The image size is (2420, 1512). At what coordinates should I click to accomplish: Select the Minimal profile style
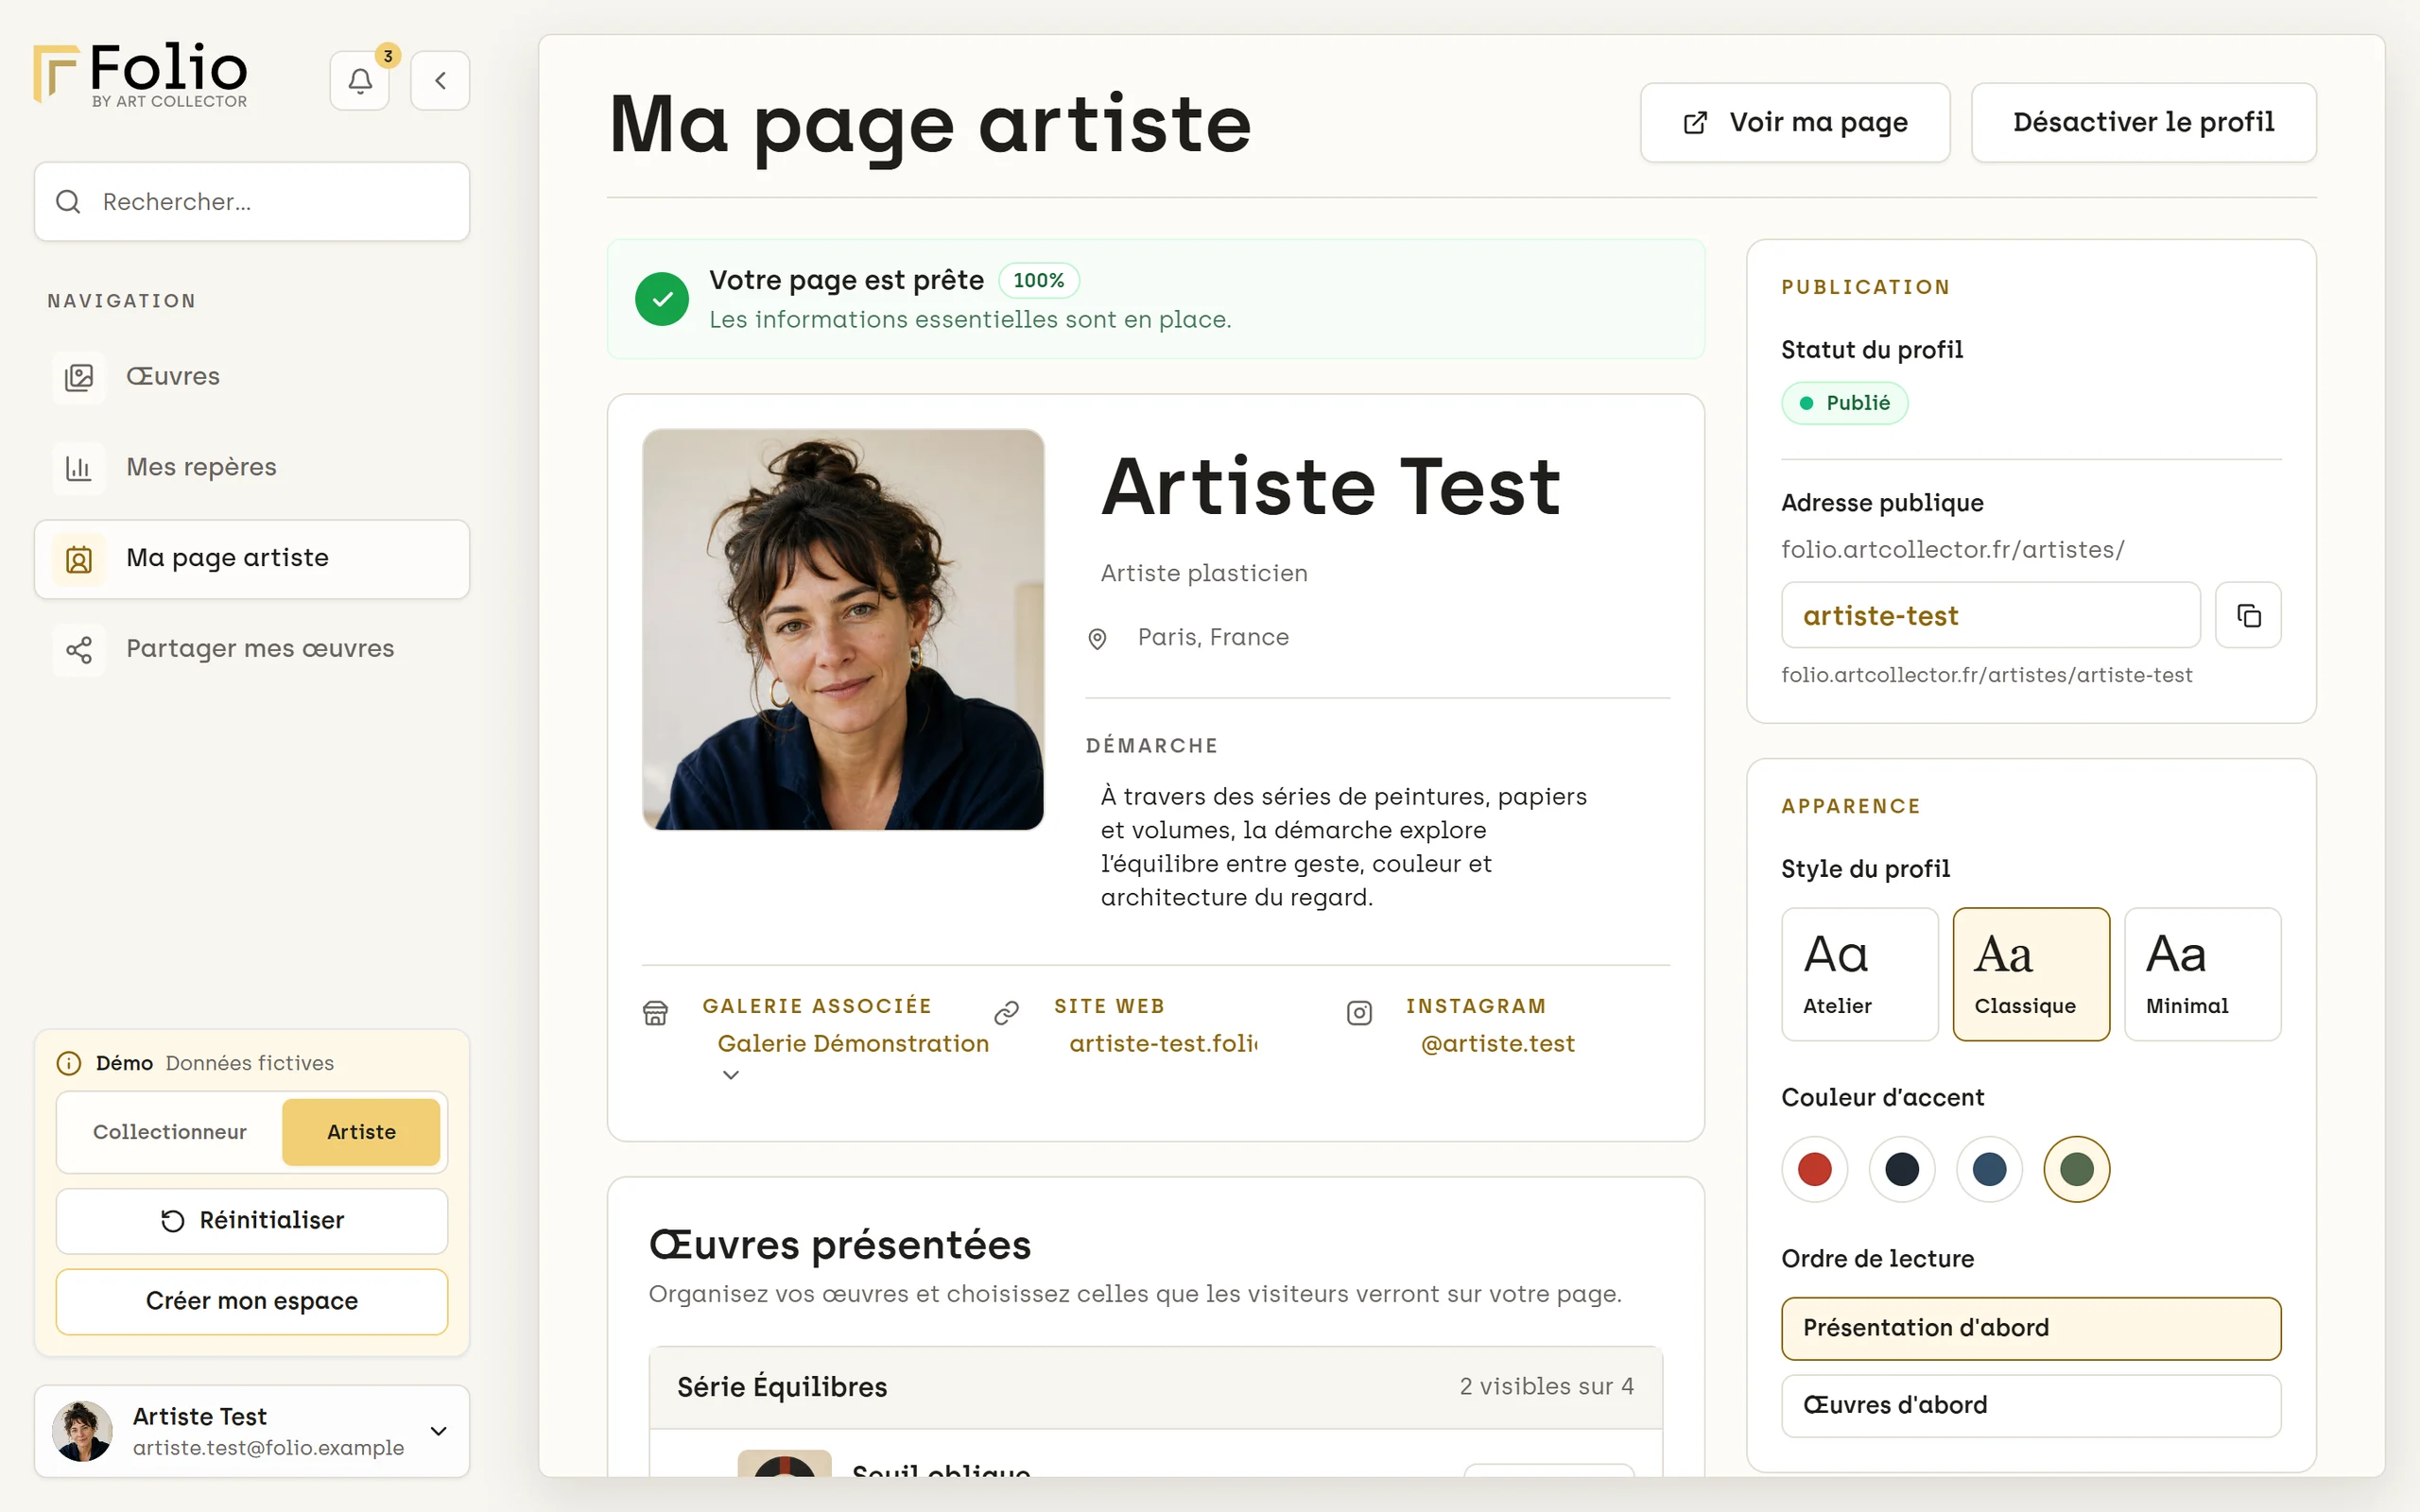(x=2202, y=974)
